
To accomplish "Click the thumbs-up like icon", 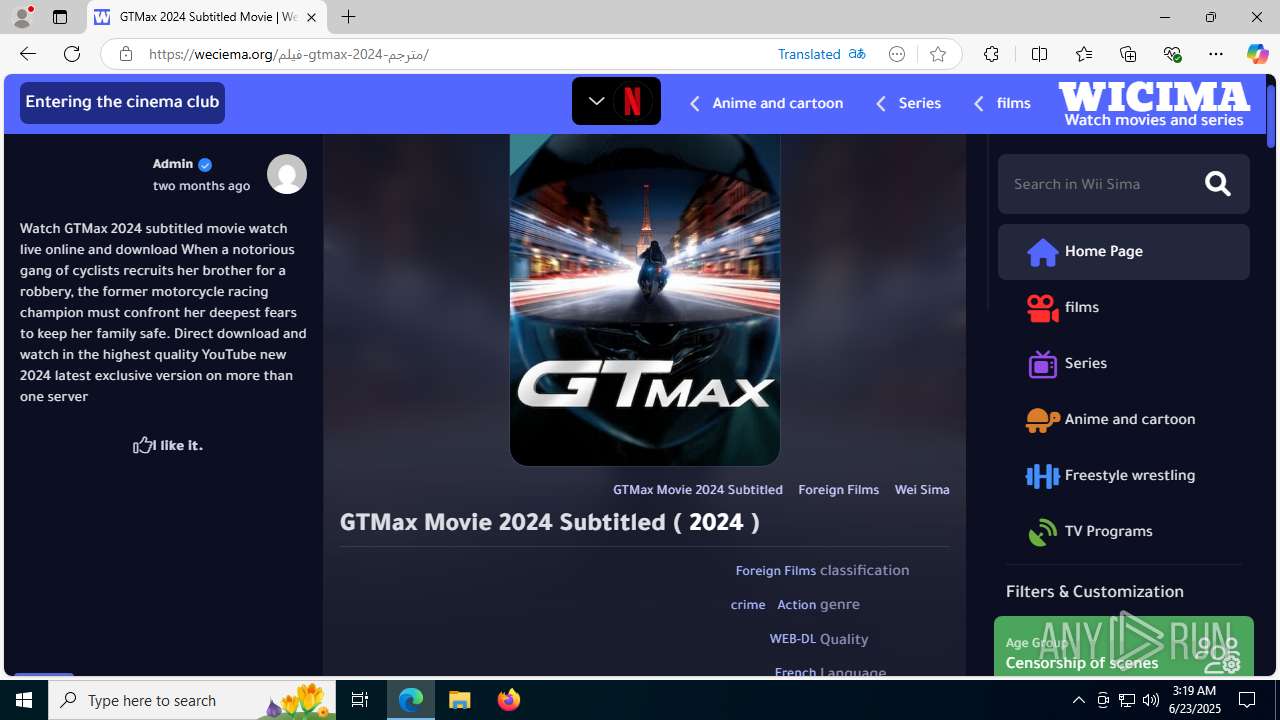I will 144,445.
